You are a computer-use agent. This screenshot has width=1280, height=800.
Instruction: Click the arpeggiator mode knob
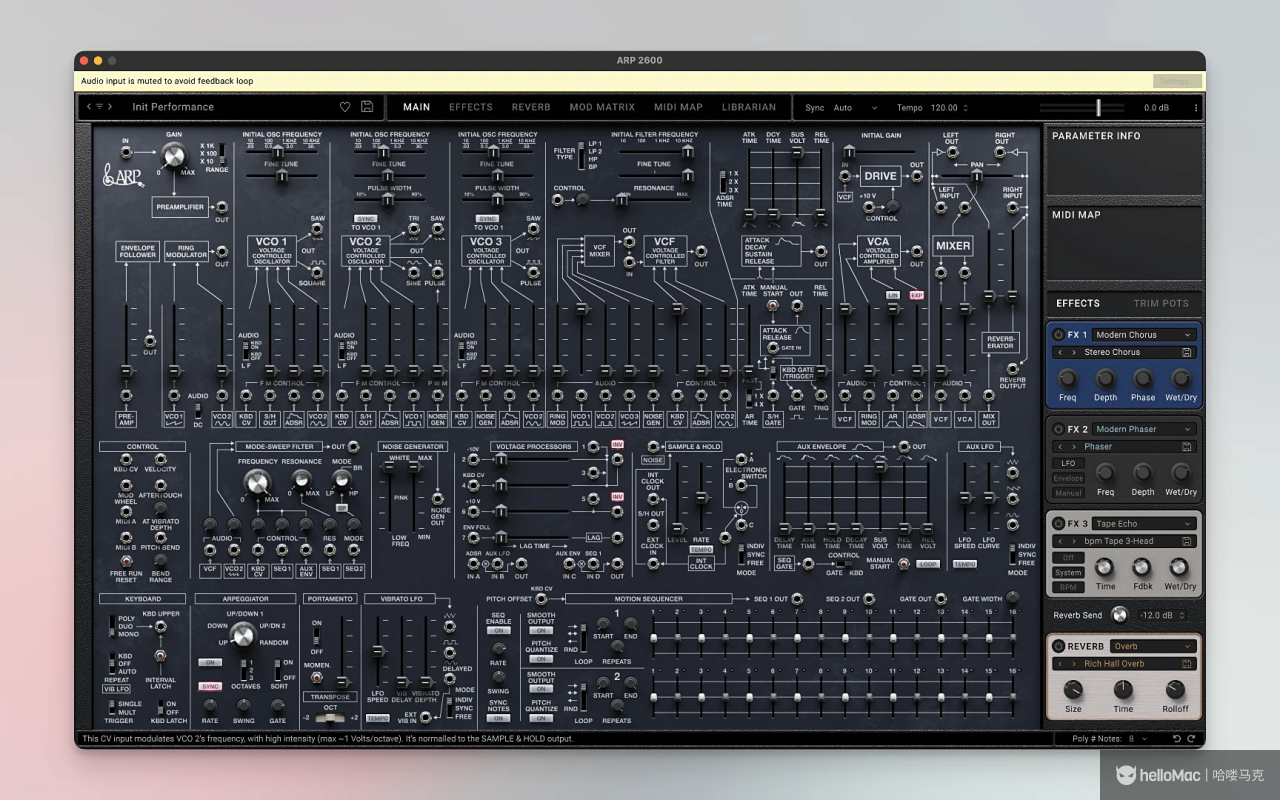243,634
